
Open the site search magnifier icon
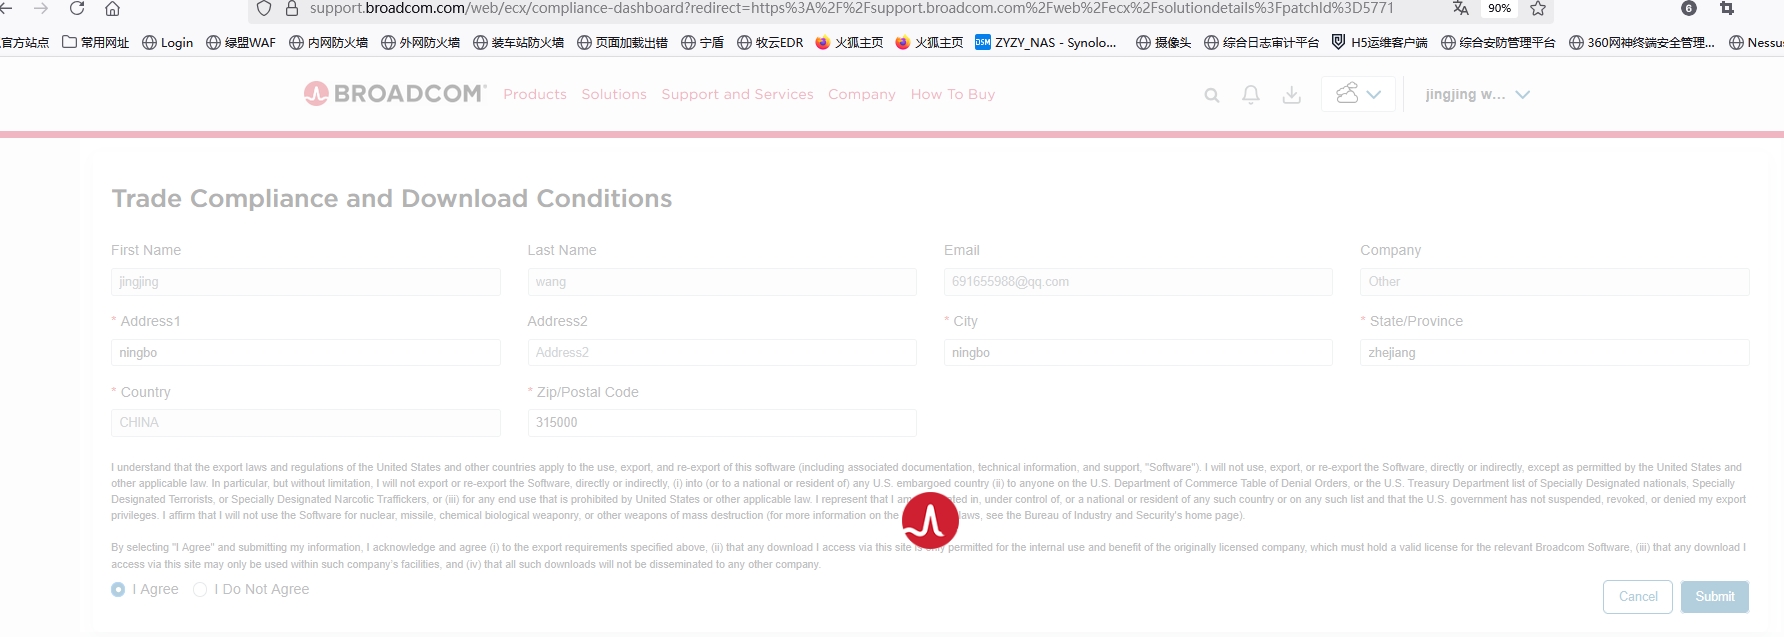click(x=1212, y=95)
